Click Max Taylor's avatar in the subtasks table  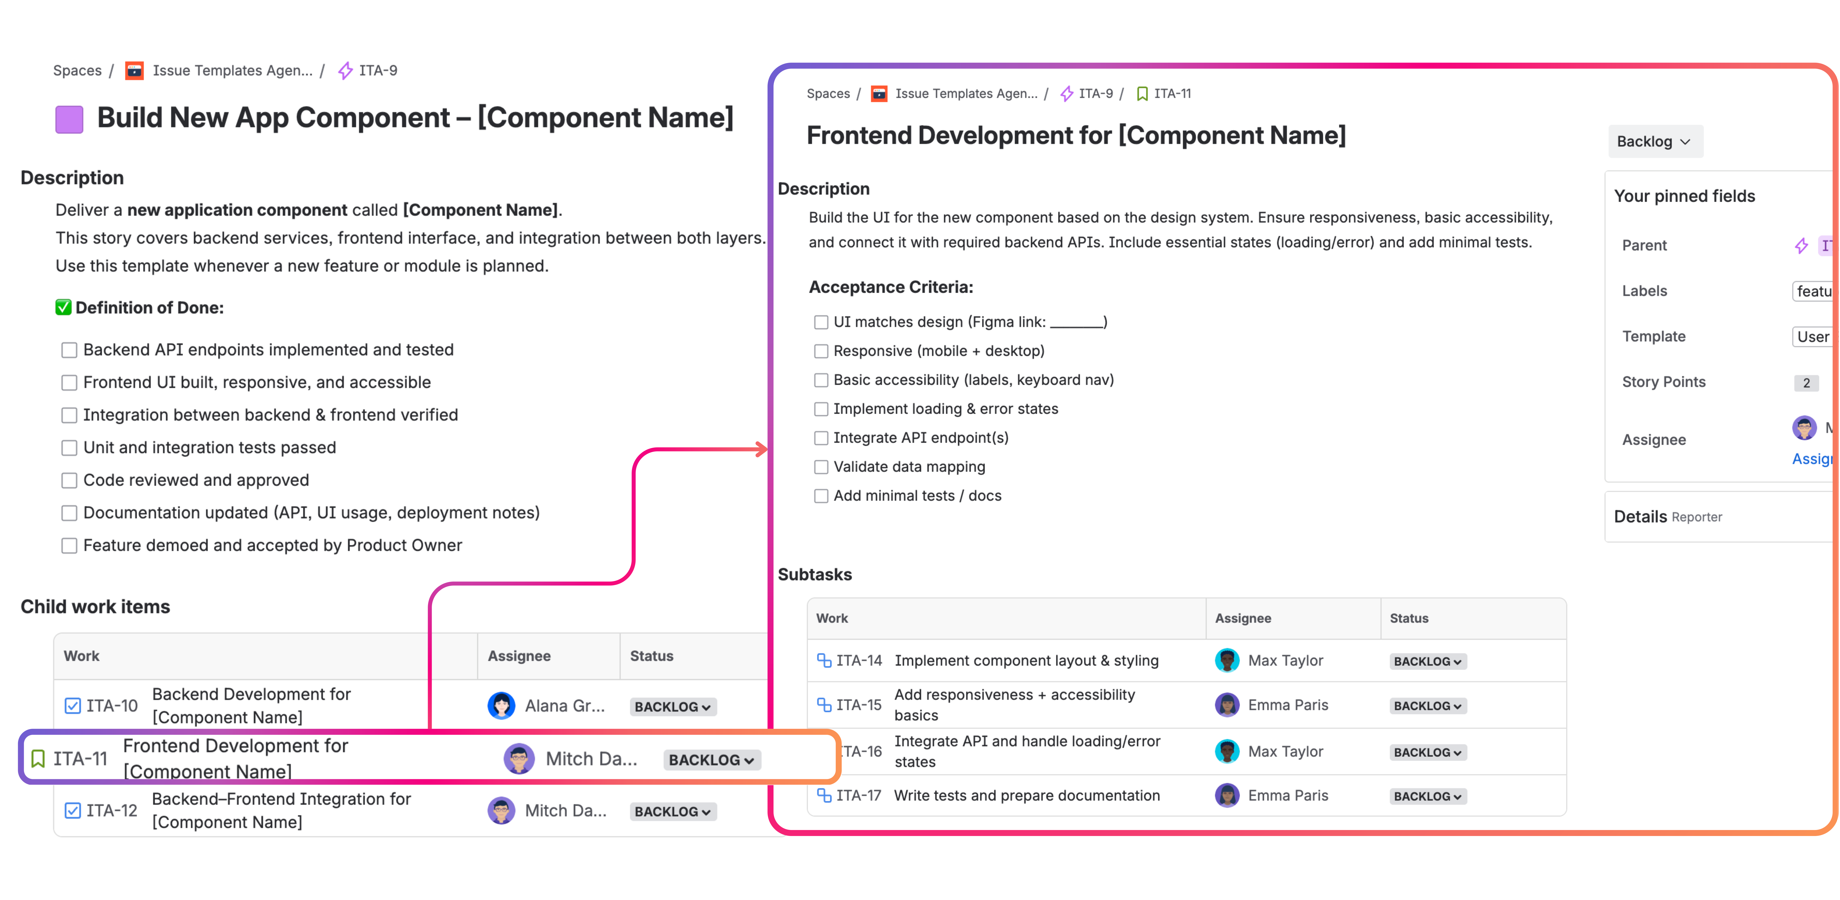(x=1227, y=660)
